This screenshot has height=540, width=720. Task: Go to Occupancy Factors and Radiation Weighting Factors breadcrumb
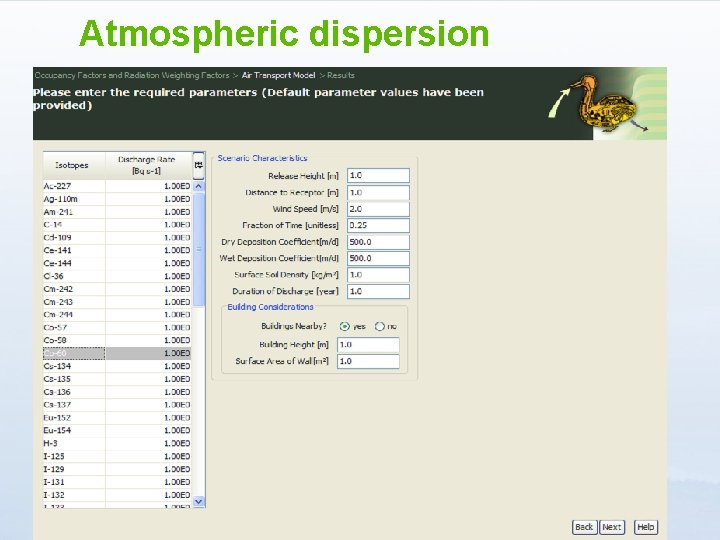[x=132, y=75]
